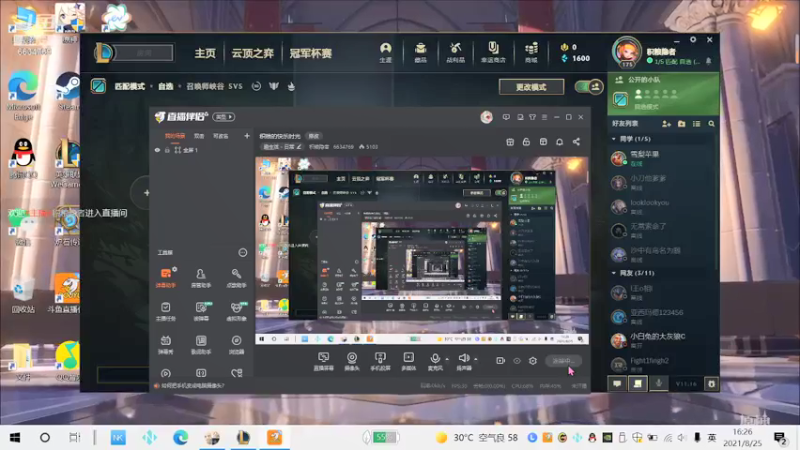
Task: Click the summoner avatar at level 175
Action: click(627, 52)
